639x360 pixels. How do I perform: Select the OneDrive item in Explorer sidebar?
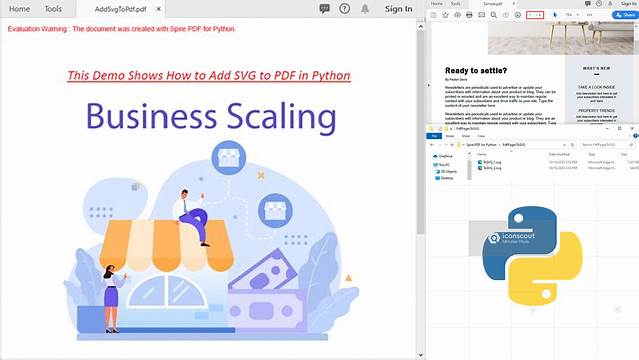(x=445, y=156)
